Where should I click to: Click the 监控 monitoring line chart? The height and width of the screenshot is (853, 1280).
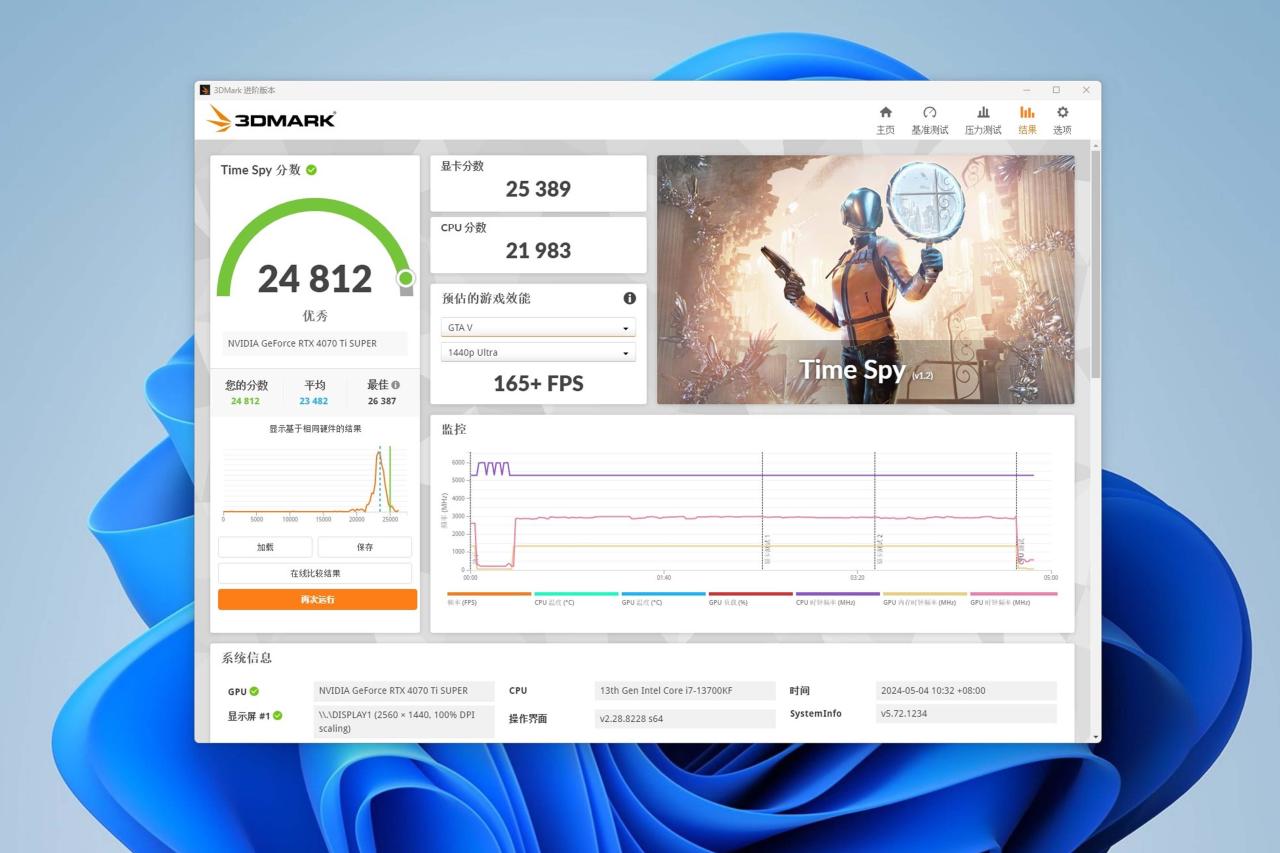[x=752, y=516]
